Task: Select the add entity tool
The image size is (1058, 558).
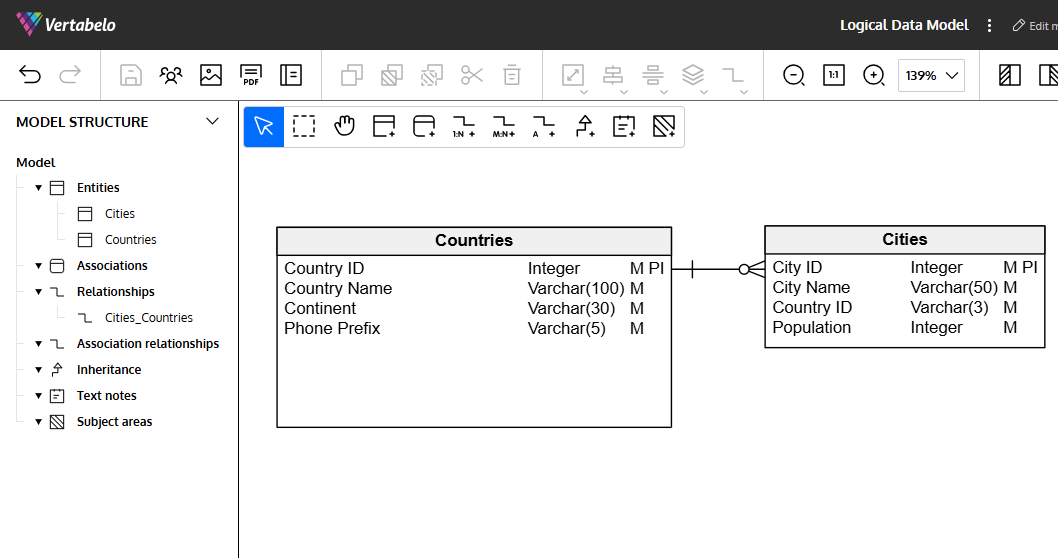Action: 384,126
